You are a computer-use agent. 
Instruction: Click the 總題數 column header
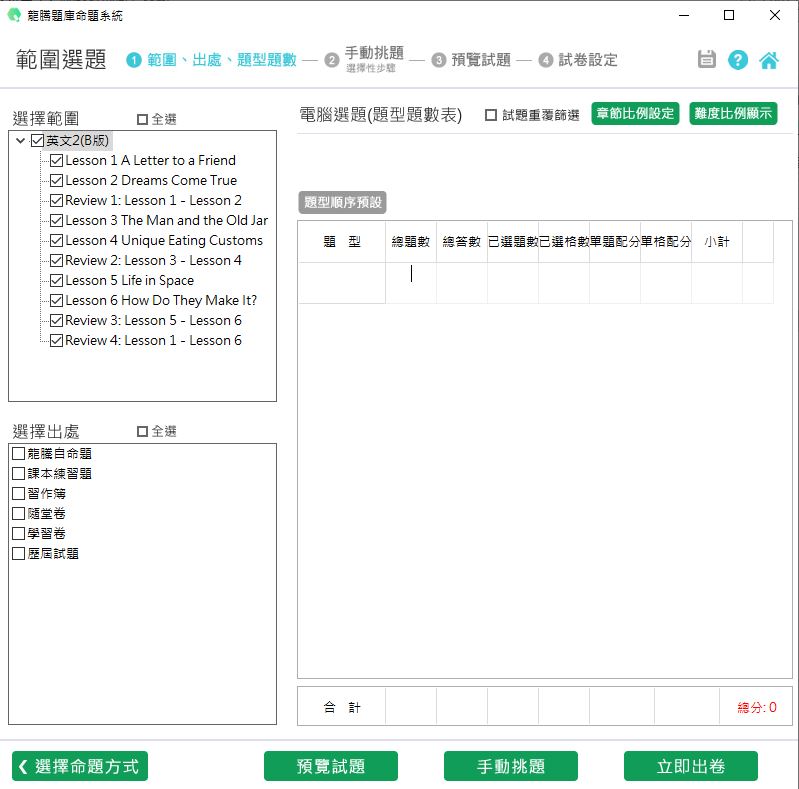pyautogui.click(x=411, y=242)
